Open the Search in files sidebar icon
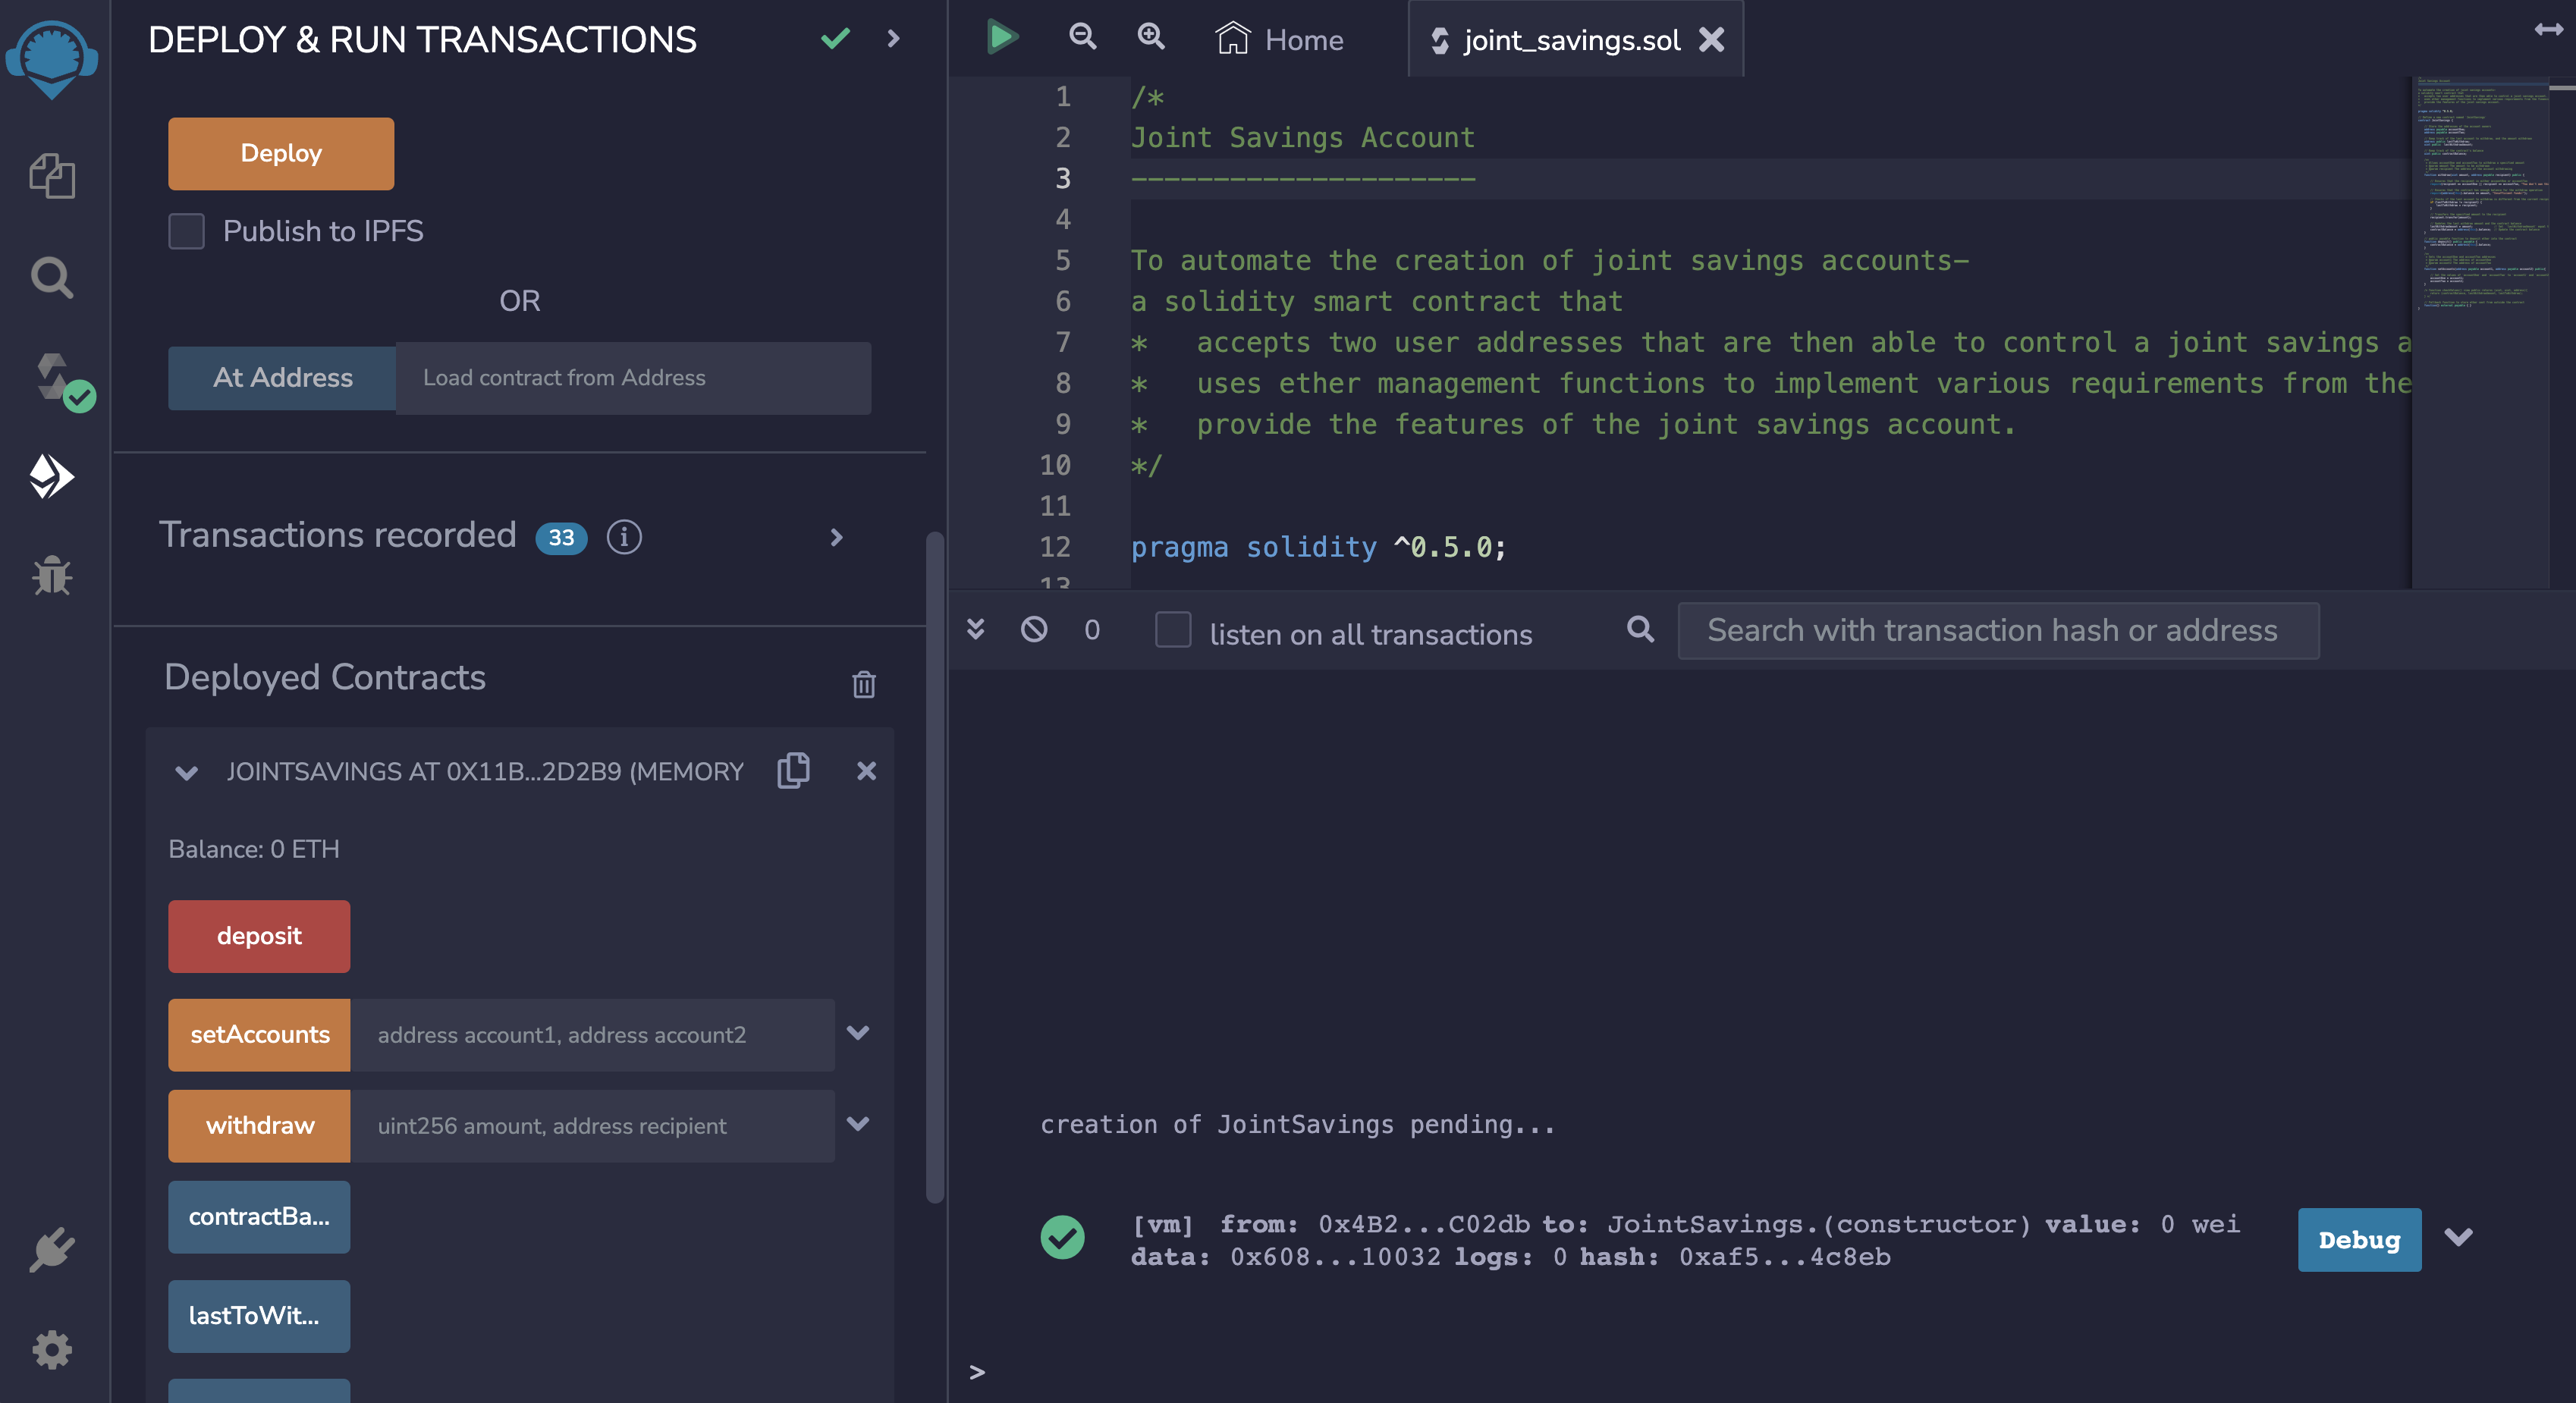 [52, 278]
